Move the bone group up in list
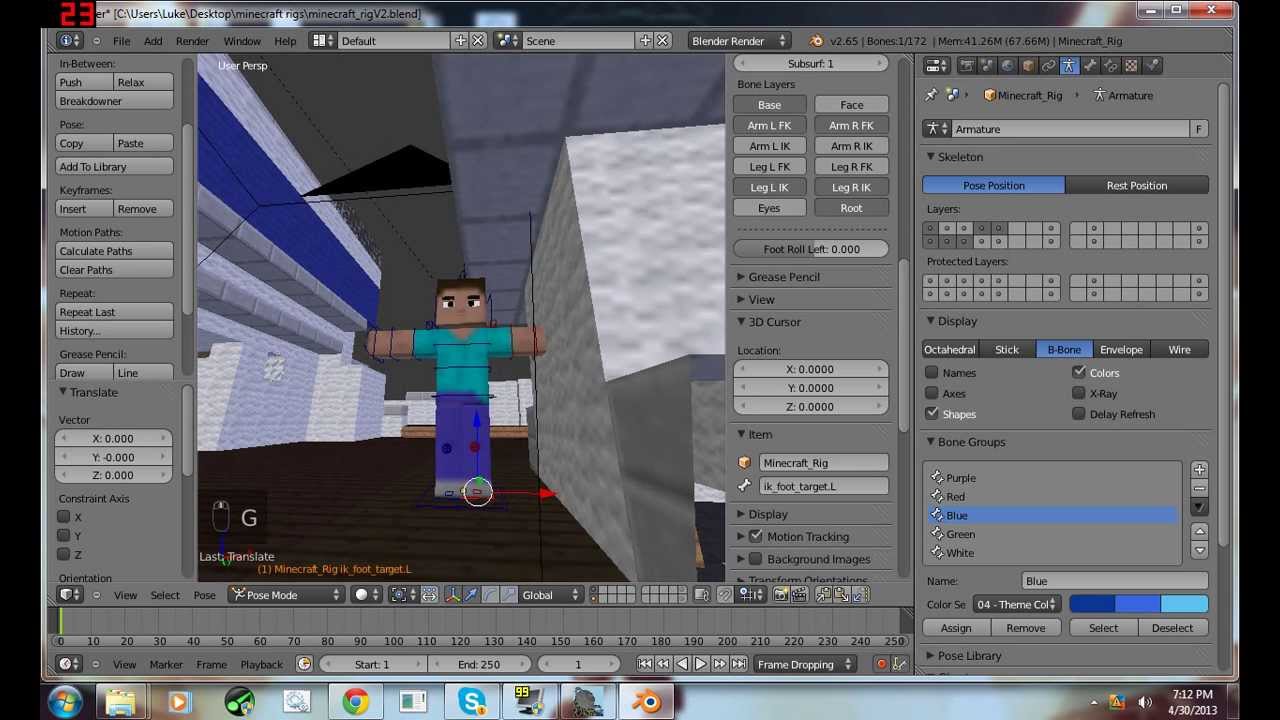The width and height of the screenshot is (1280, 720). [x=1199, y=531]
